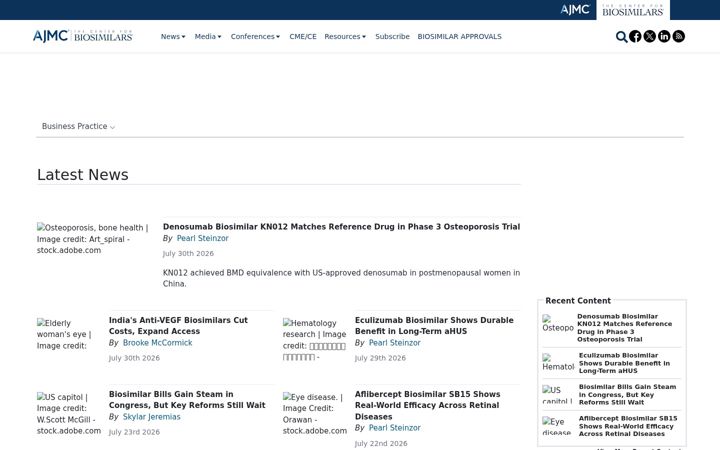
Task: Expand the Media menu
Action: 208,37
